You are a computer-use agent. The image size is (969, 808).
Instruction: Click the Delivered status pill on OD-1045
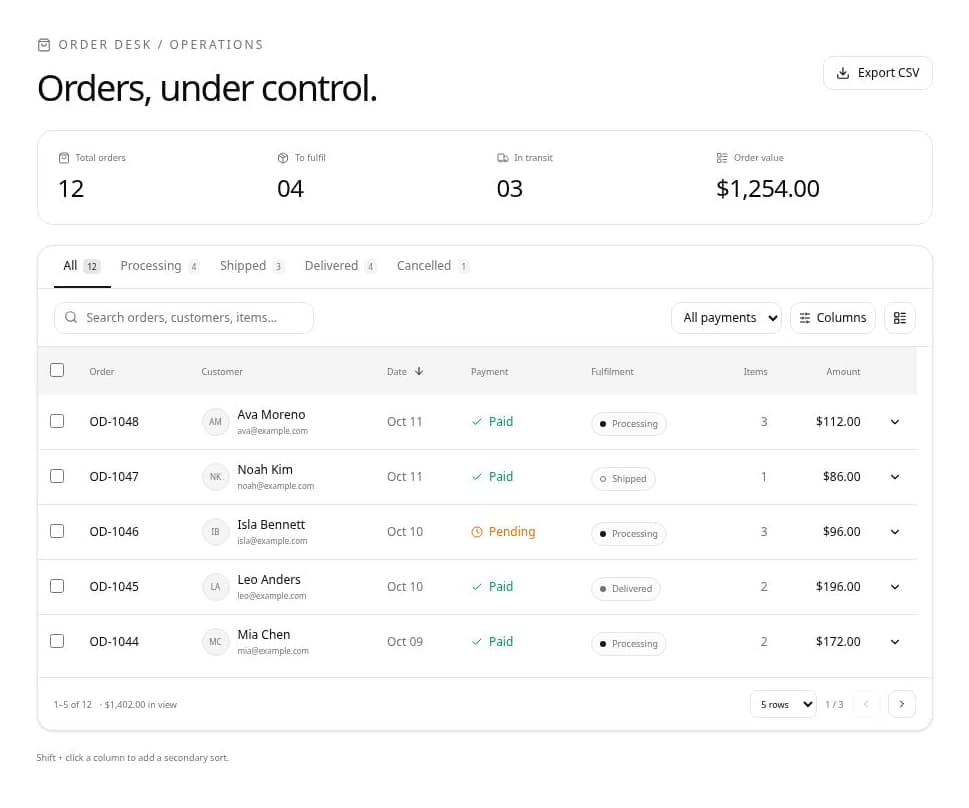pyautogui.click(x=625, y=589)
